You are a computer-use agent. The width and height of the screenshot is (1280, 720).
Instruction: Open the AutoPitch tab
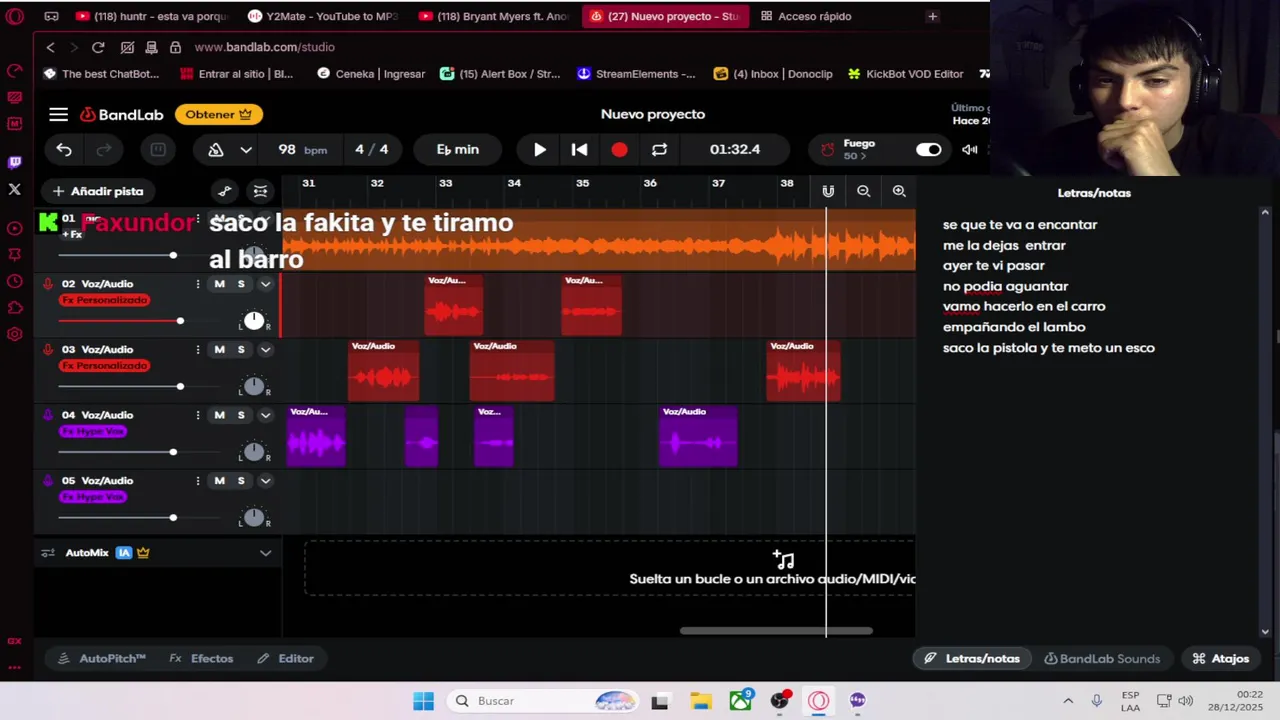tap(102, 658)
